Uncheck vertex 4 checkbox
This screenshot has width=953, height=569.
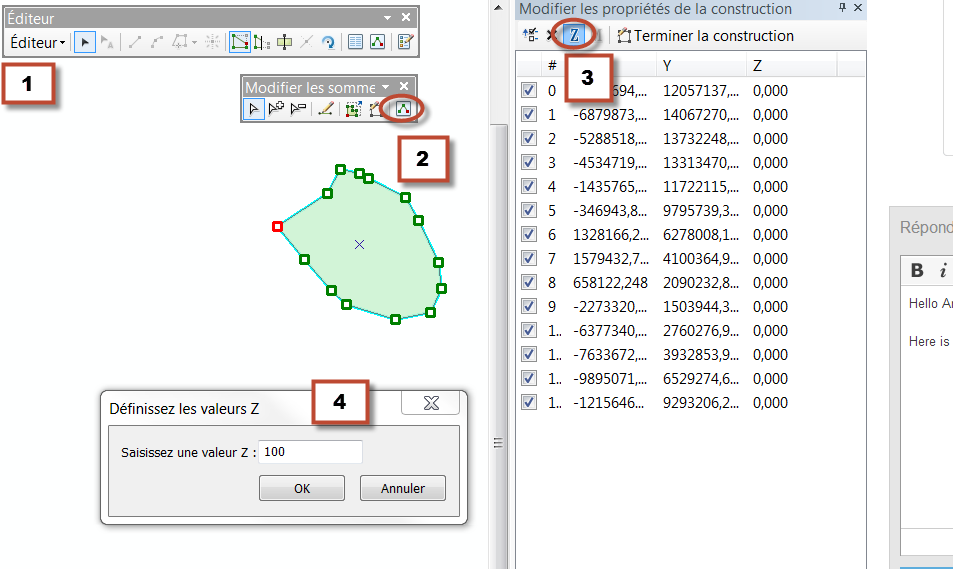529,187
